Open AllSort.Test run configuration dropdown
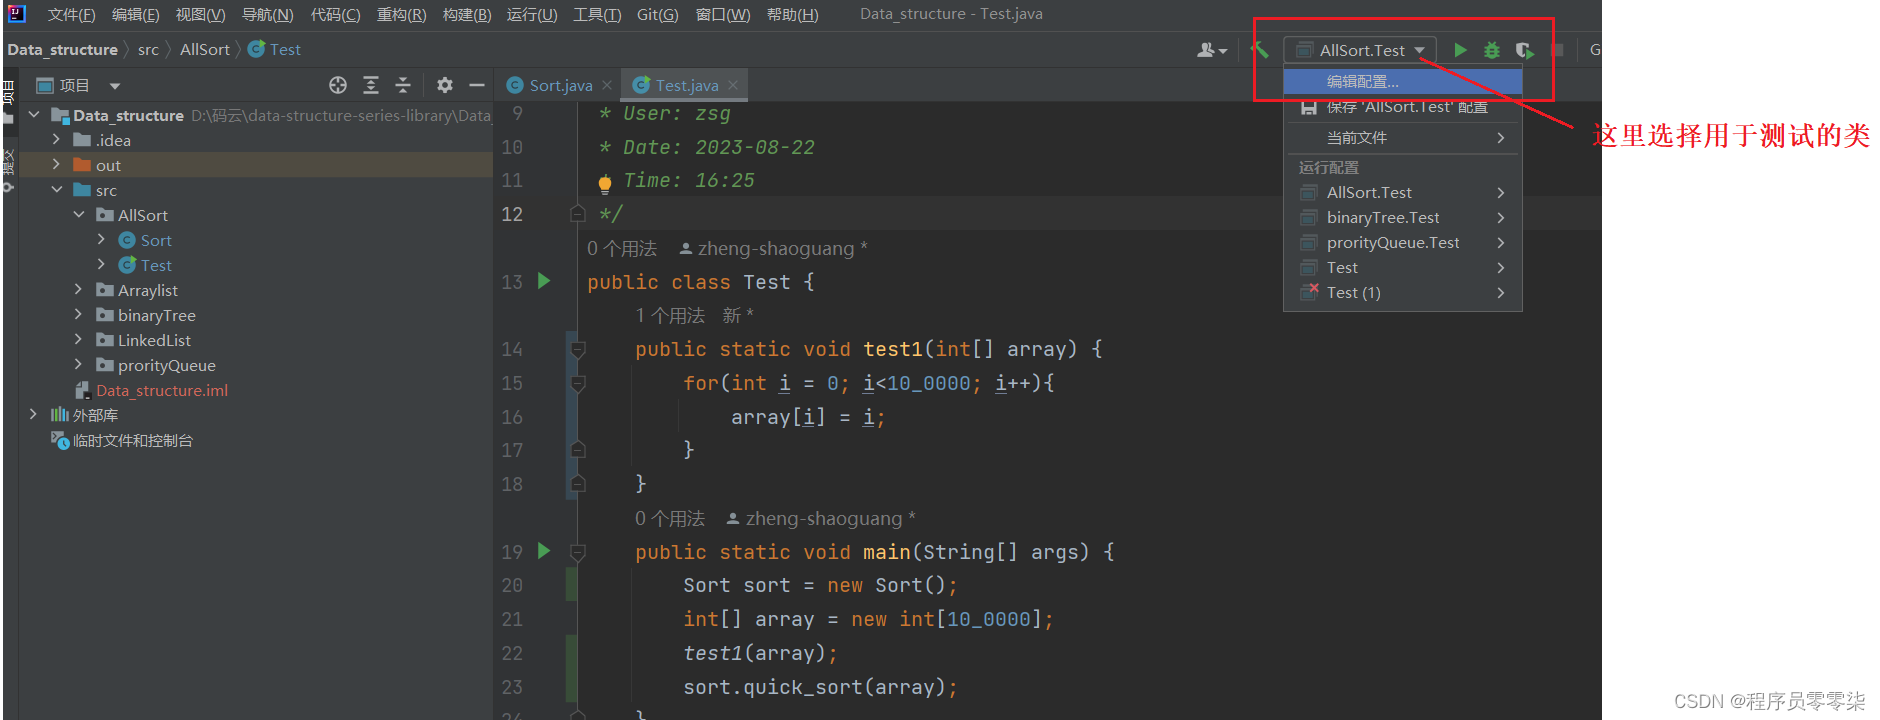The image size is (1880, 720). click(1361, 50)
